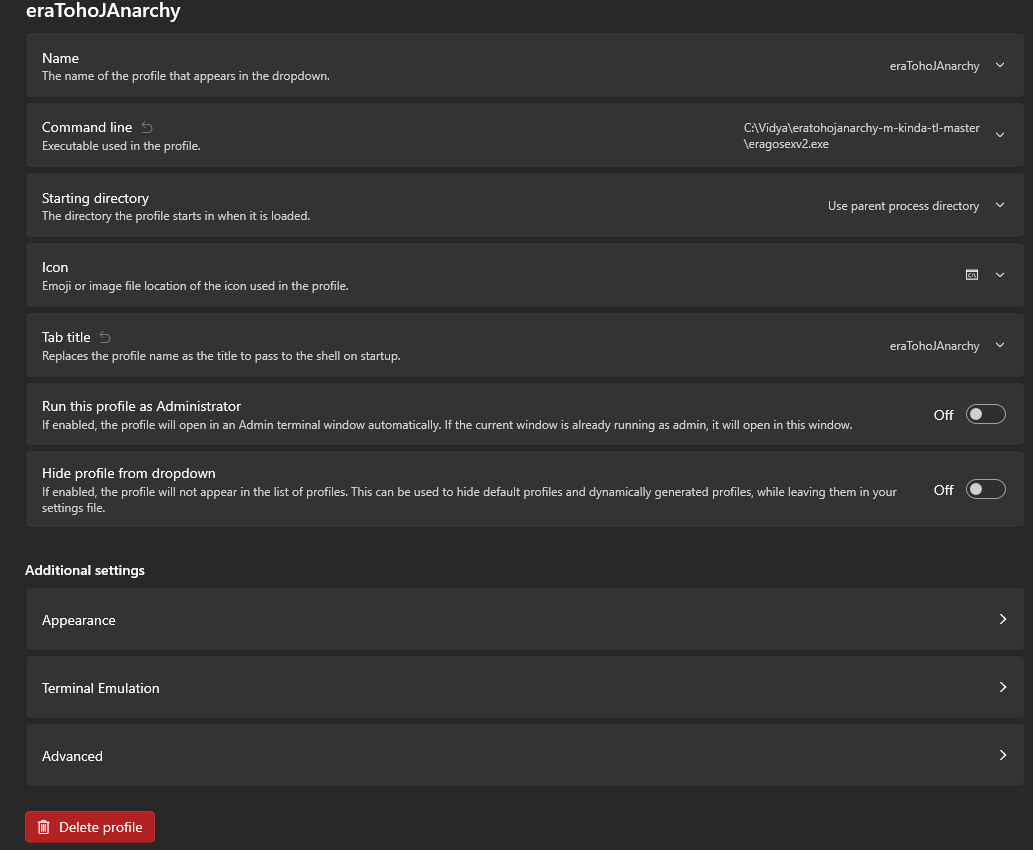The width and height of the screenshot is (1033, 850).
Task: Open the Advanced settings page
Action: pos(524,755)
